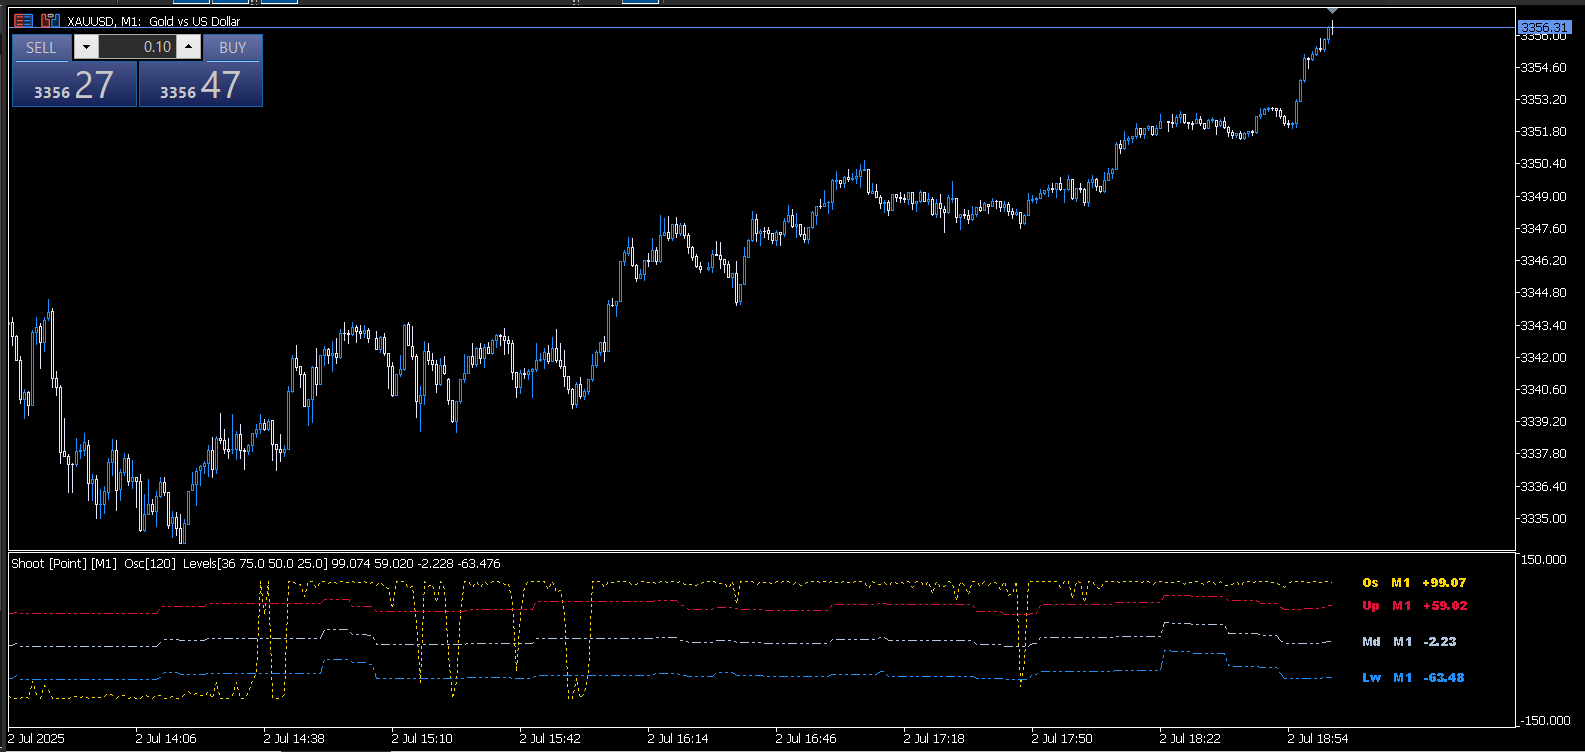Click the "Lw M1 -63.48" indicator readout
The height and width of the screenshot is (752, 1585).
(x=1413, y=678)
